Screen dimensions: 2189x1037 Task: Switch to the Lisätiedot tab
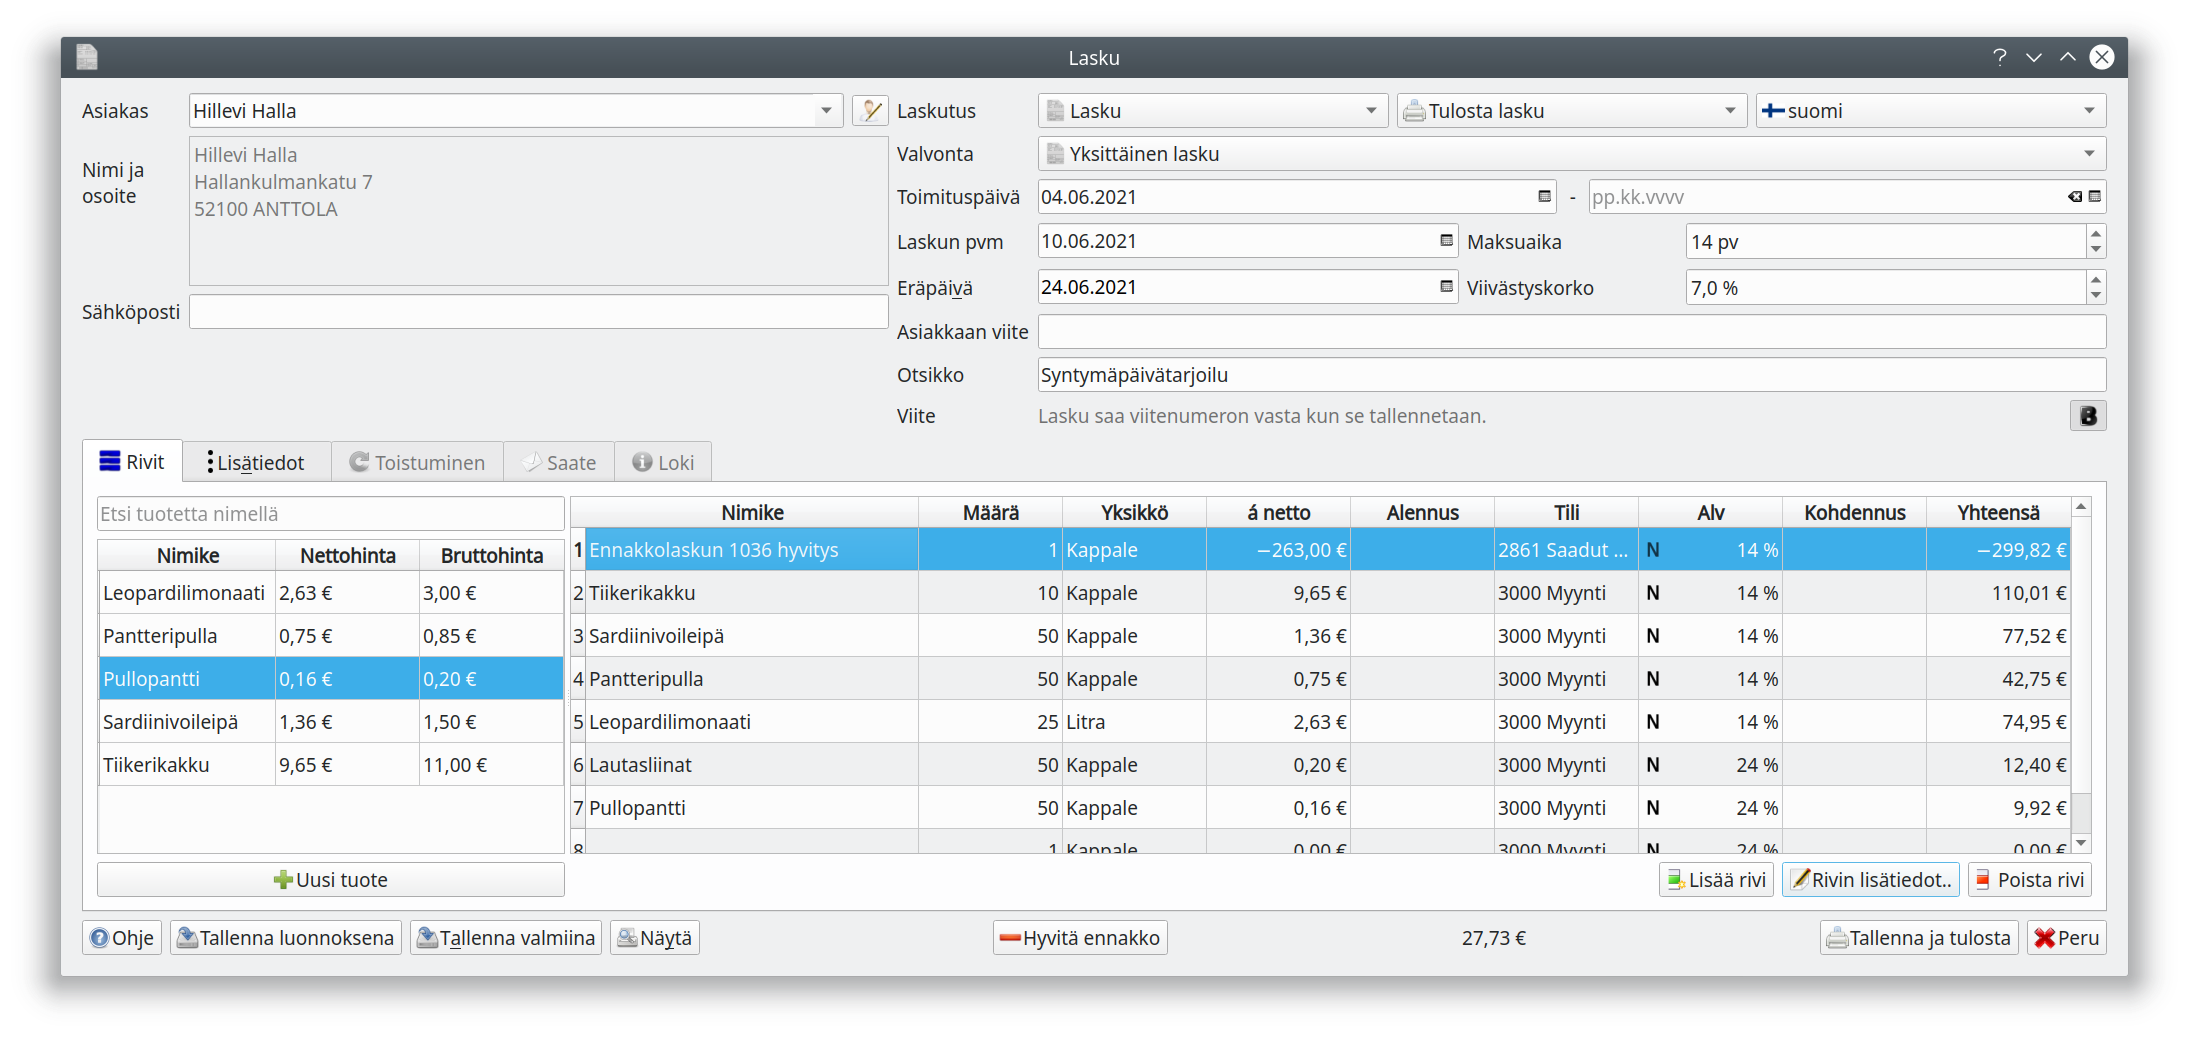(x=256, y=463)
